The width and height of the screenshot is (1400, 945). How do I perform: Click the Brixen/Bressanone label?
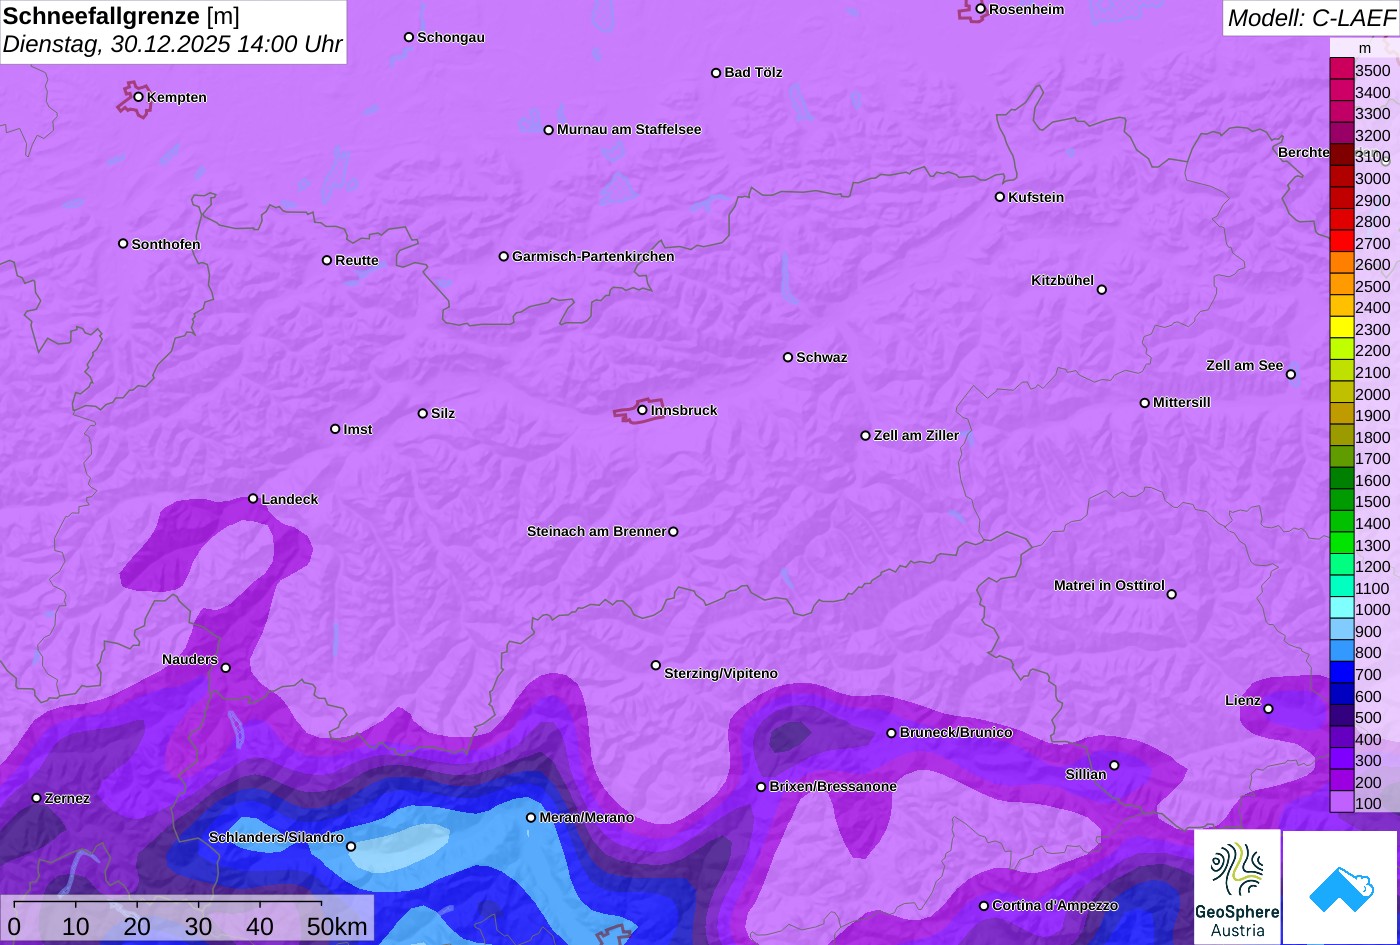pos(833,786)
